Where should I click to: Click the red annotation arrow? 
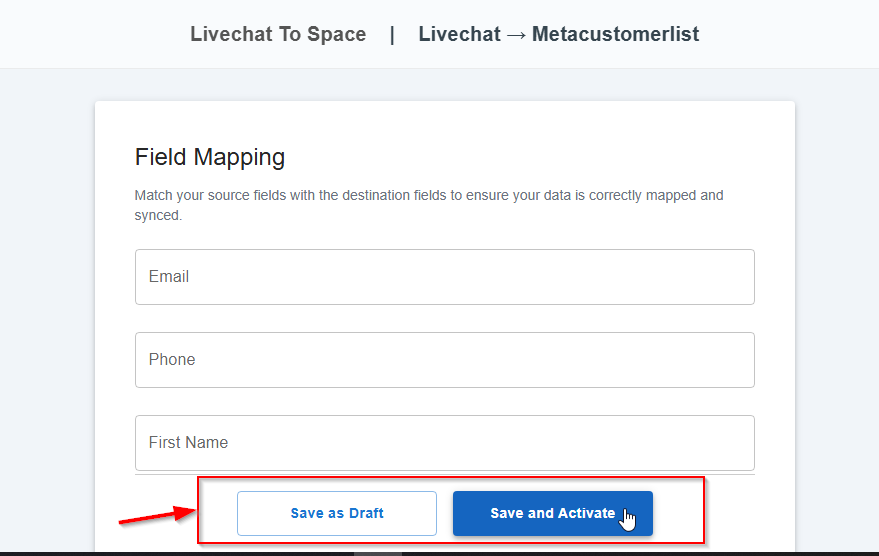click(157, 515)
